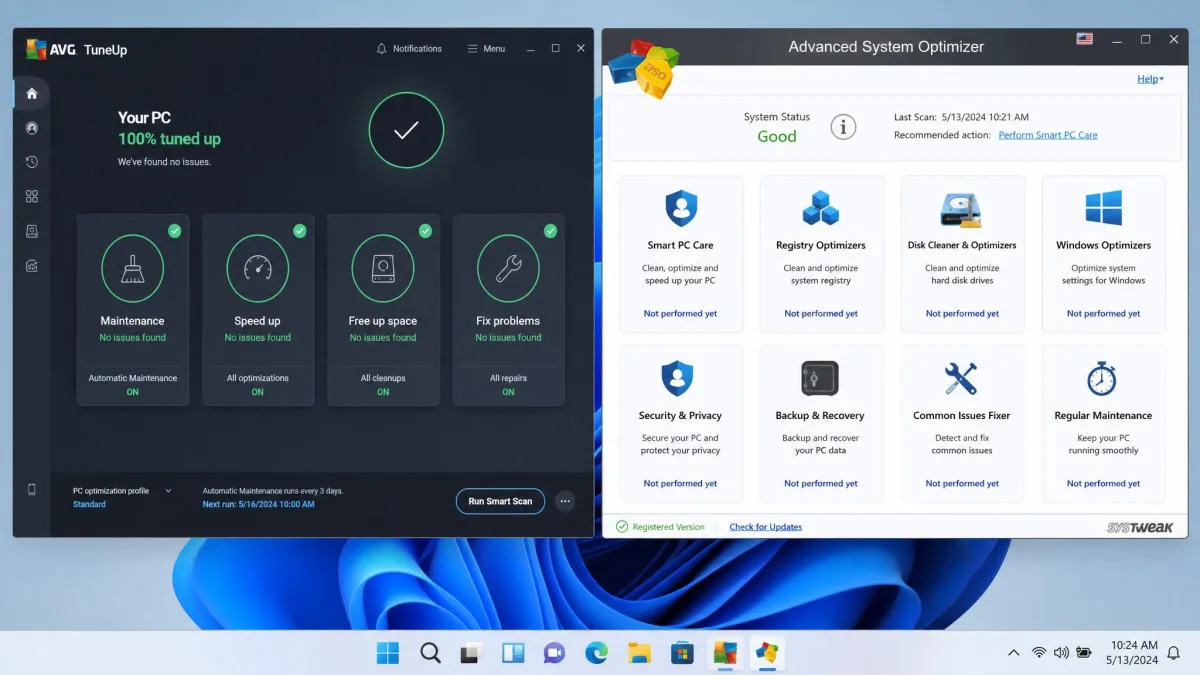Click the Regular Maintenance stopwatch icon

[x=1102, y=379]
